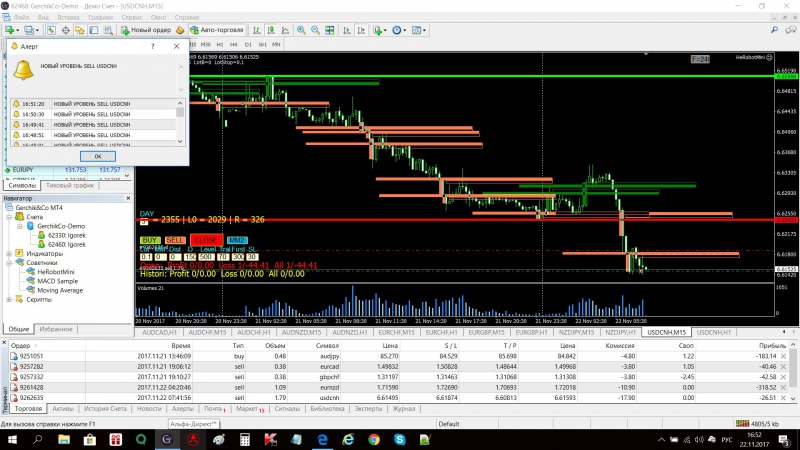Switch to the Эксперты tab
800x450 pixels.
point(368,409)
